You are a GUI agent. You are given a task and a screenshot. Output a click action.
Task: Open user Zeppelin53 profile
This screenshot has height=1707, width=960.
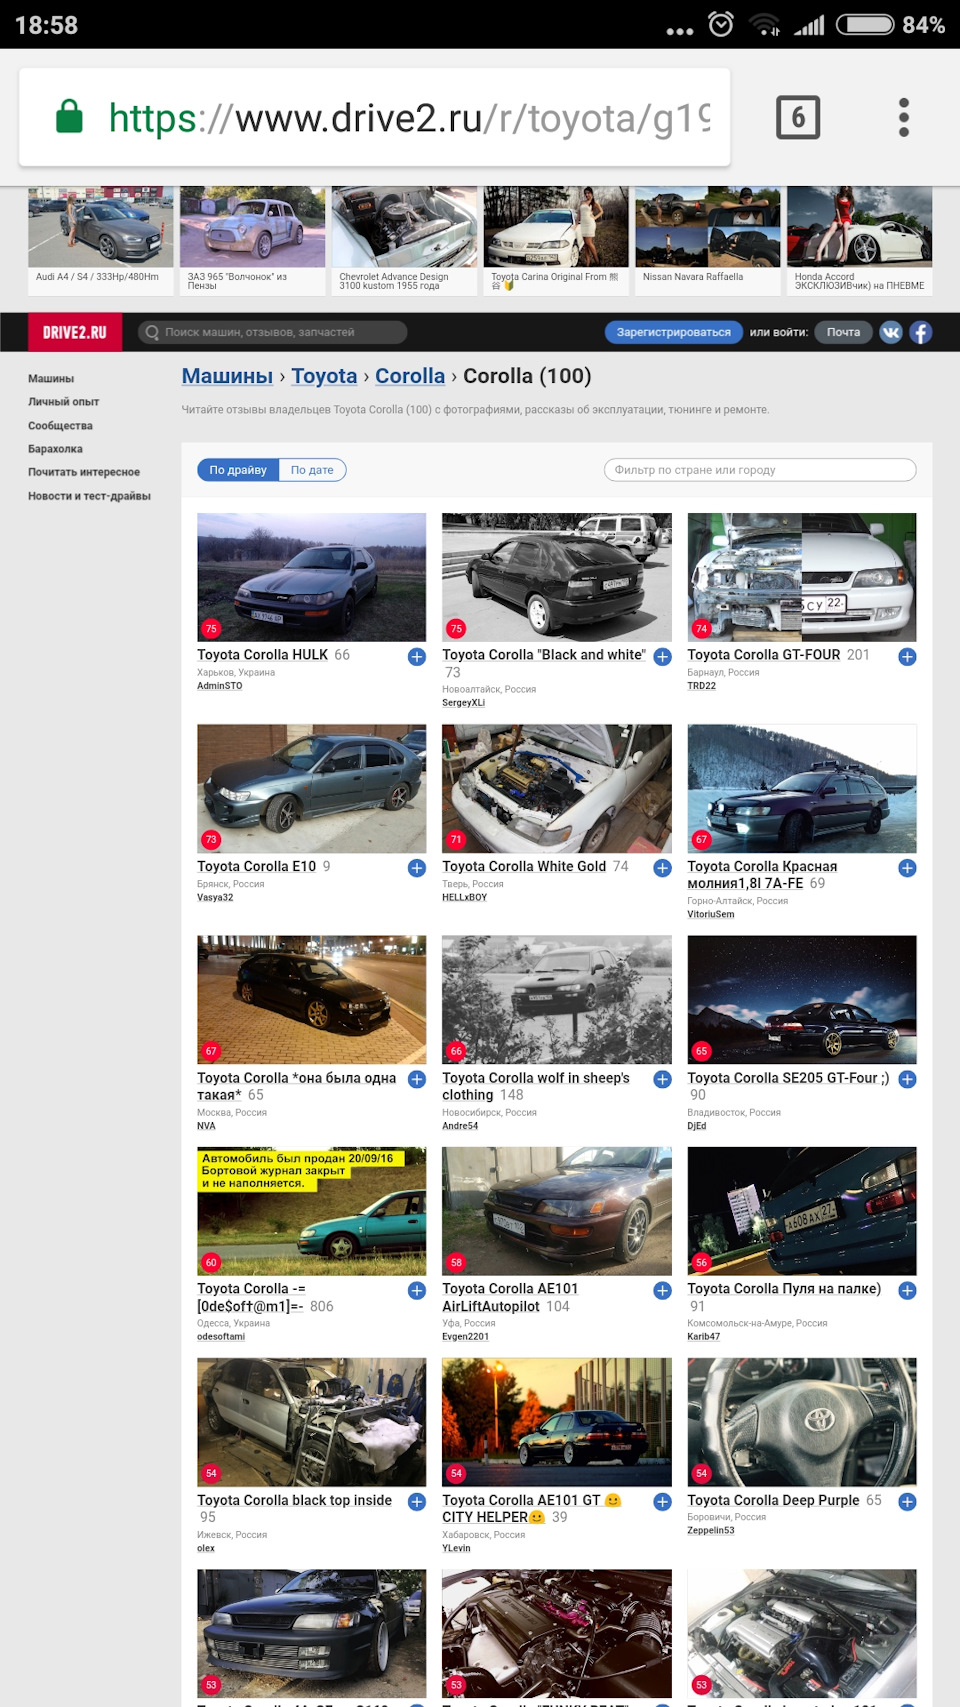[711, 1530]
